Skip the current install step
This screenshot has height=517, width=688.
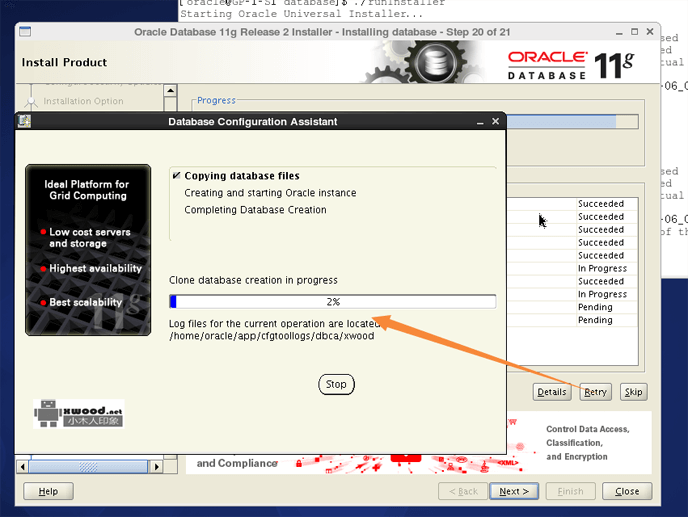tap(633, 392)
